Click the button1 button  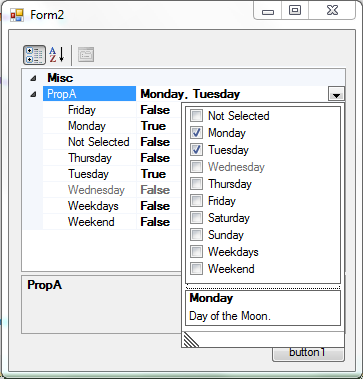click(x=308, y=353)
